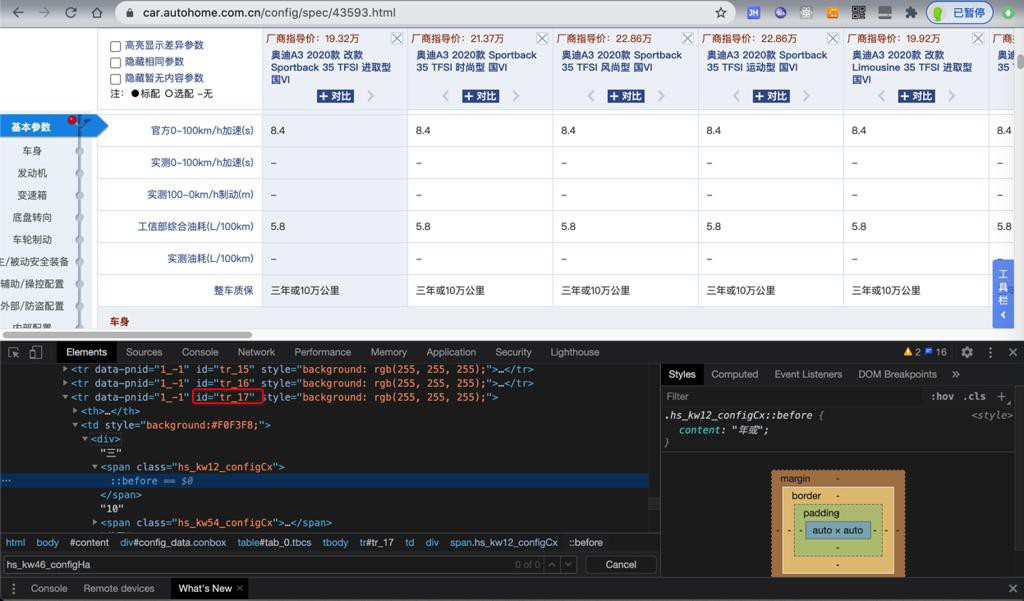Screen dimensions: 1024x601
Task: Open the DevTools three-dot customize menu
Action: tap(990, 352)
